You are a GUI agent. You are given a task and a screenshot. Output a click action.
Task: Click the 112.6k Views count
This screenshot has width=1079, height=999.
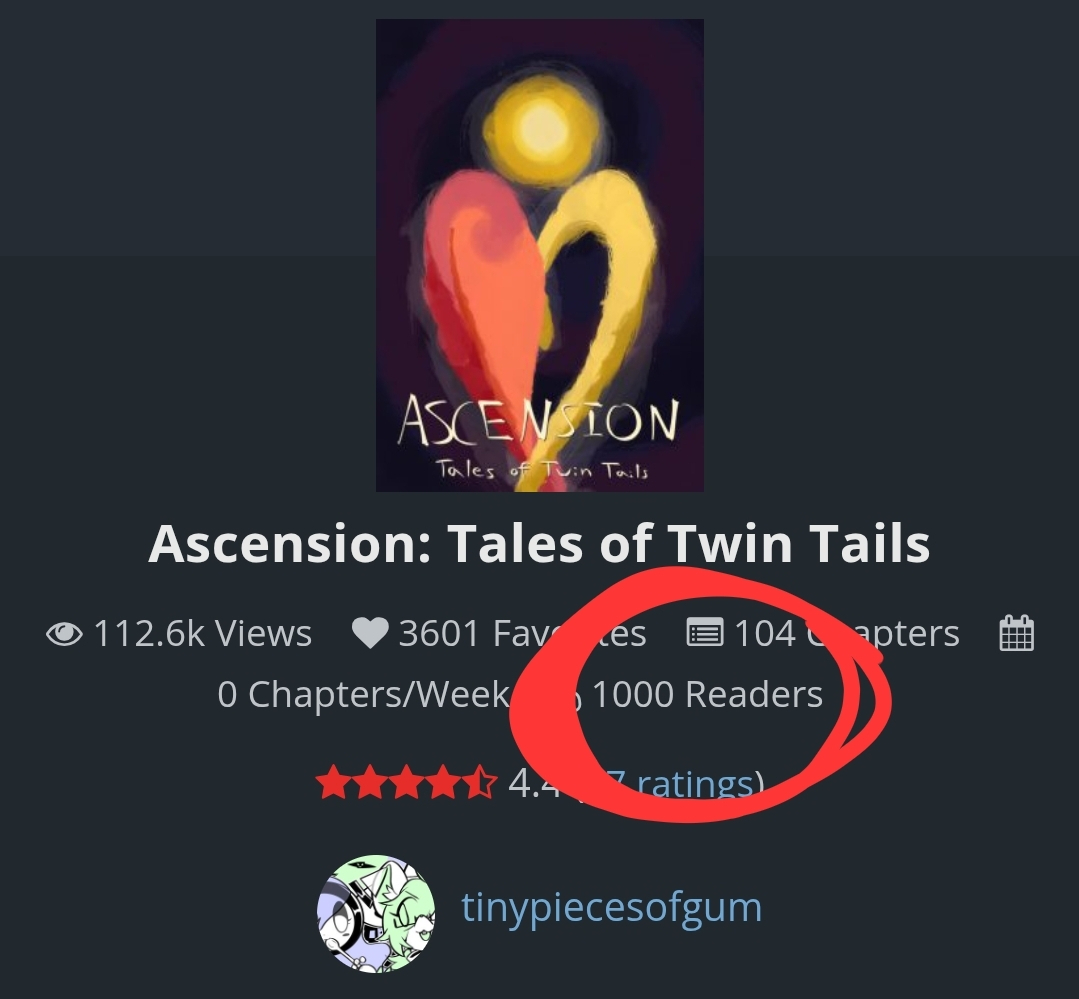(202, 633)
